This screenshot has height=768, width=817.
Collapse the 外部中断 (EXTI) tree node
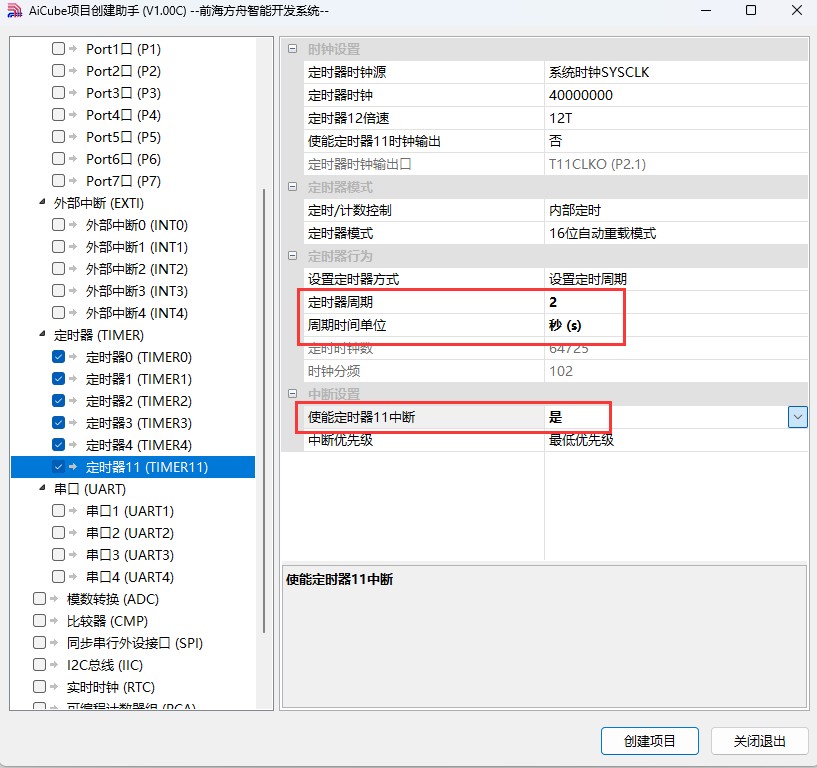(x=42, y=202)
